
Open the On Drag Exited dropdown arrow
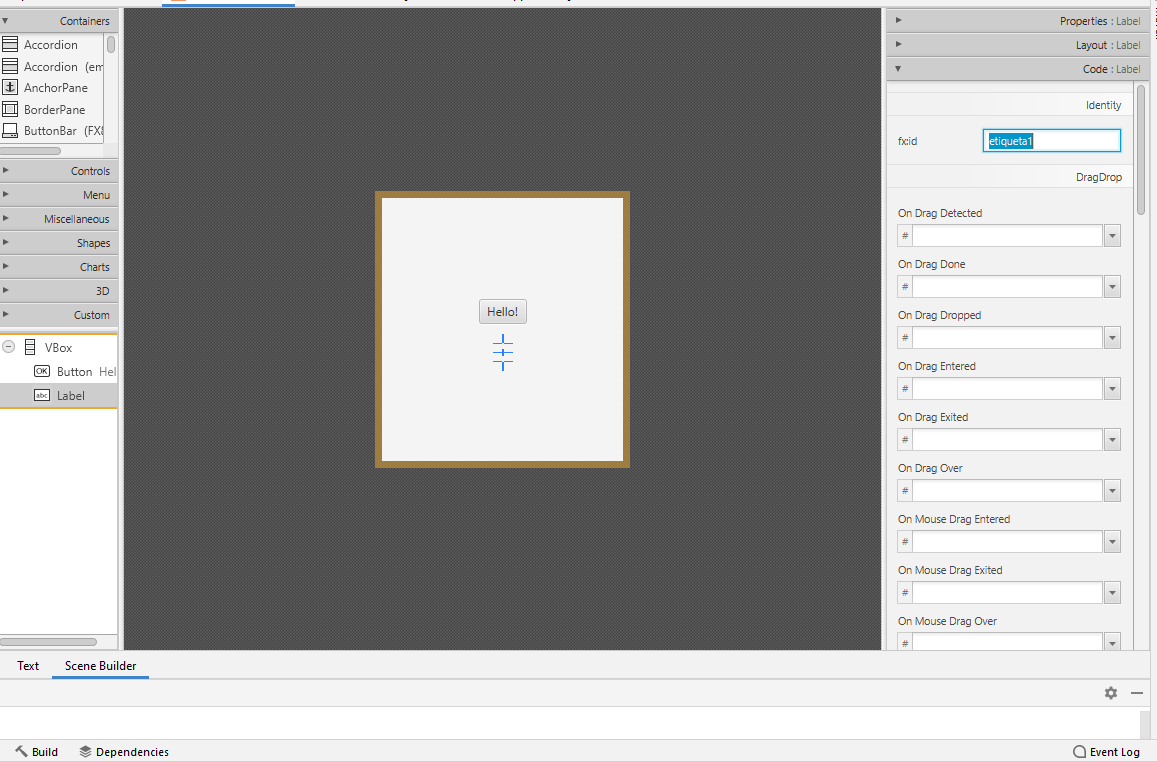click(x=1112, y=440)
